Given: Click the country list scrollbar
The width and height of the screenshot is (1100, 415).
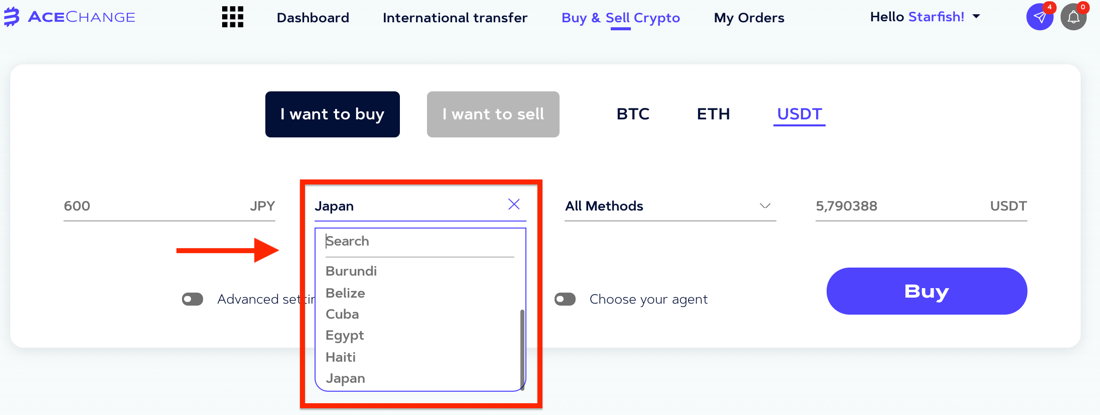Looking at the screenshot, I should 521,348.
